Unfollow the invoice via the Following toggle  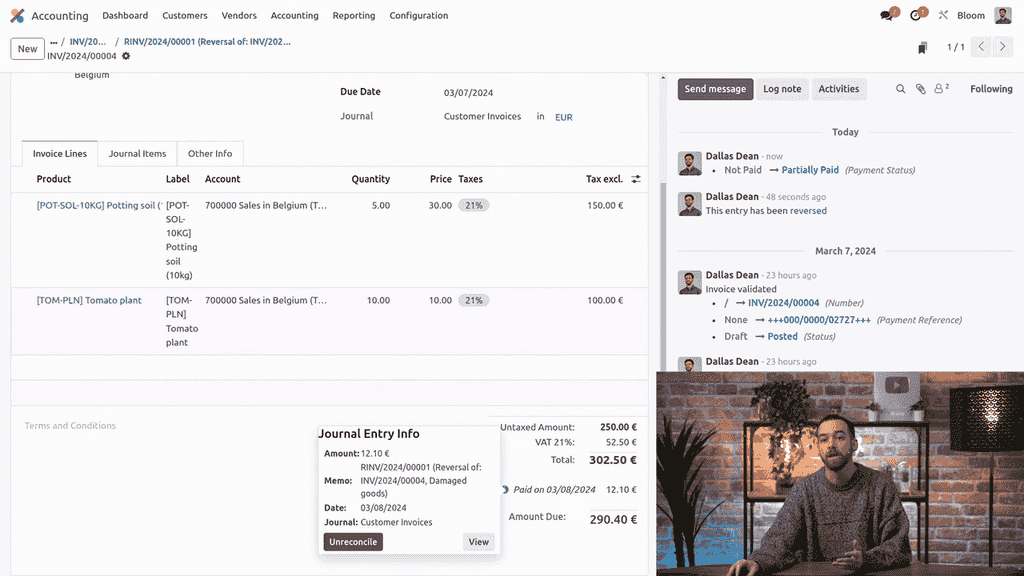click(x=989, y=89)
